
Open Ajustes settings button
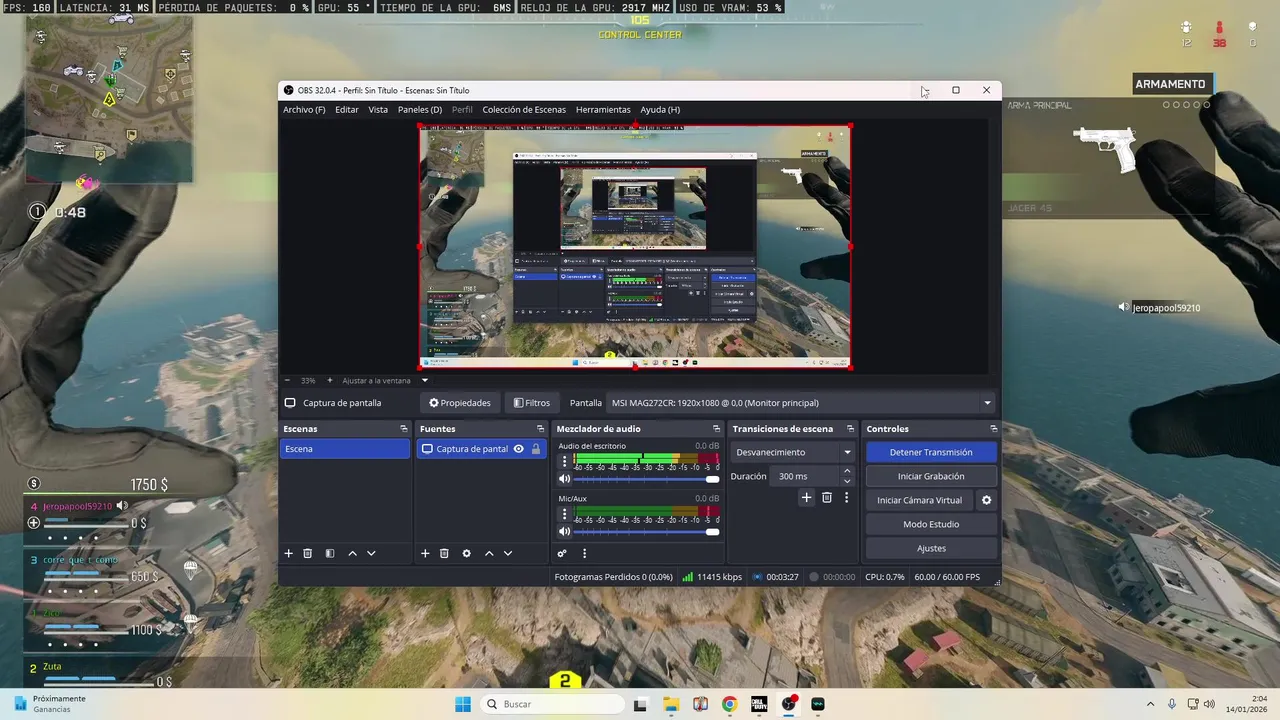pyautogui.click(x=931, y=548)
